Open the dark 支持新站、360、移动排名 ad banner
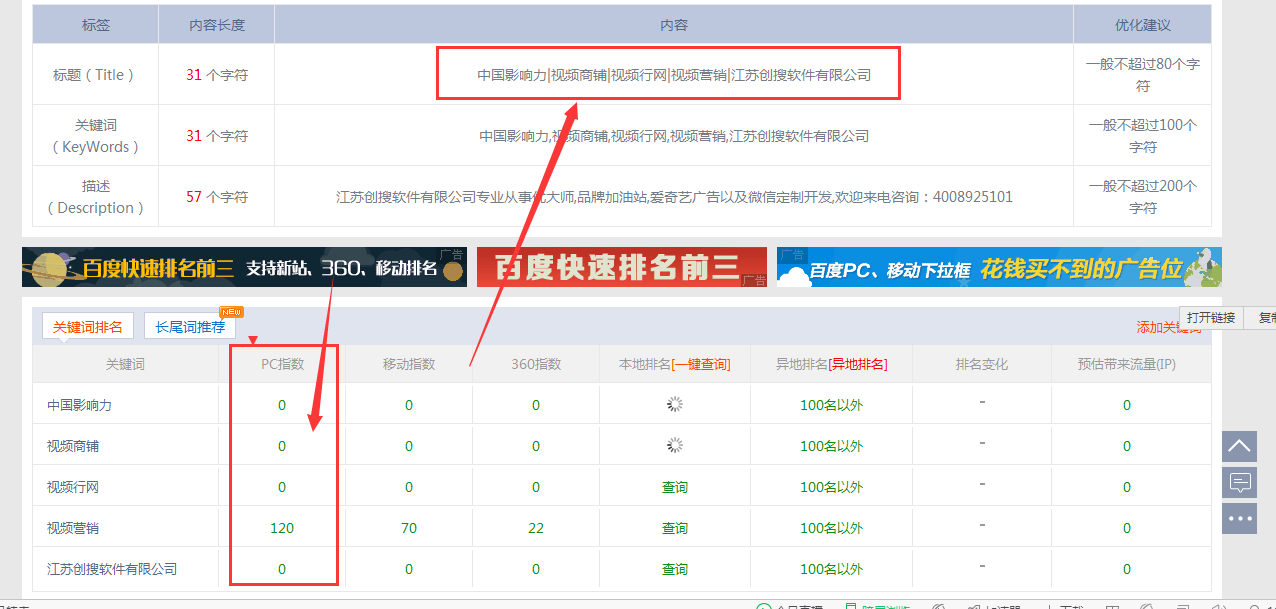The height and width of the screenshot is (609, 1276). tap(244, 267)
